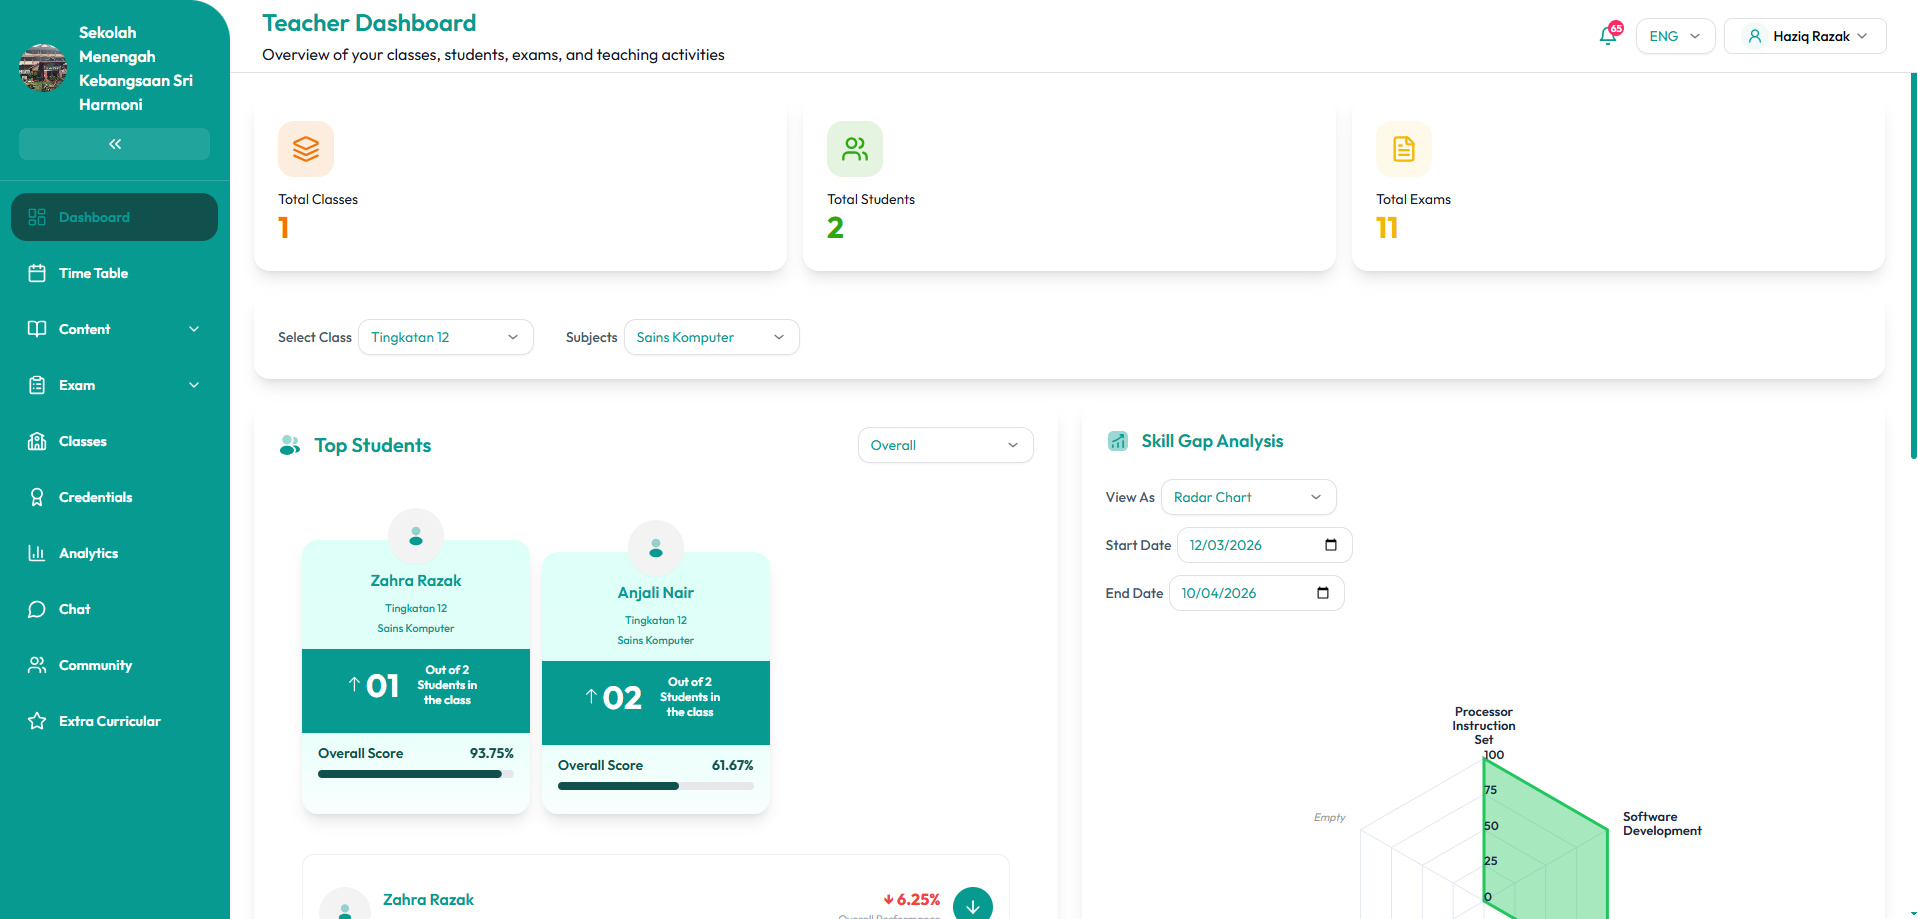Go to Time Table in sidebar
Image resolution: width=1918 pixels, height=919 pixels.
tap(93, 273)
